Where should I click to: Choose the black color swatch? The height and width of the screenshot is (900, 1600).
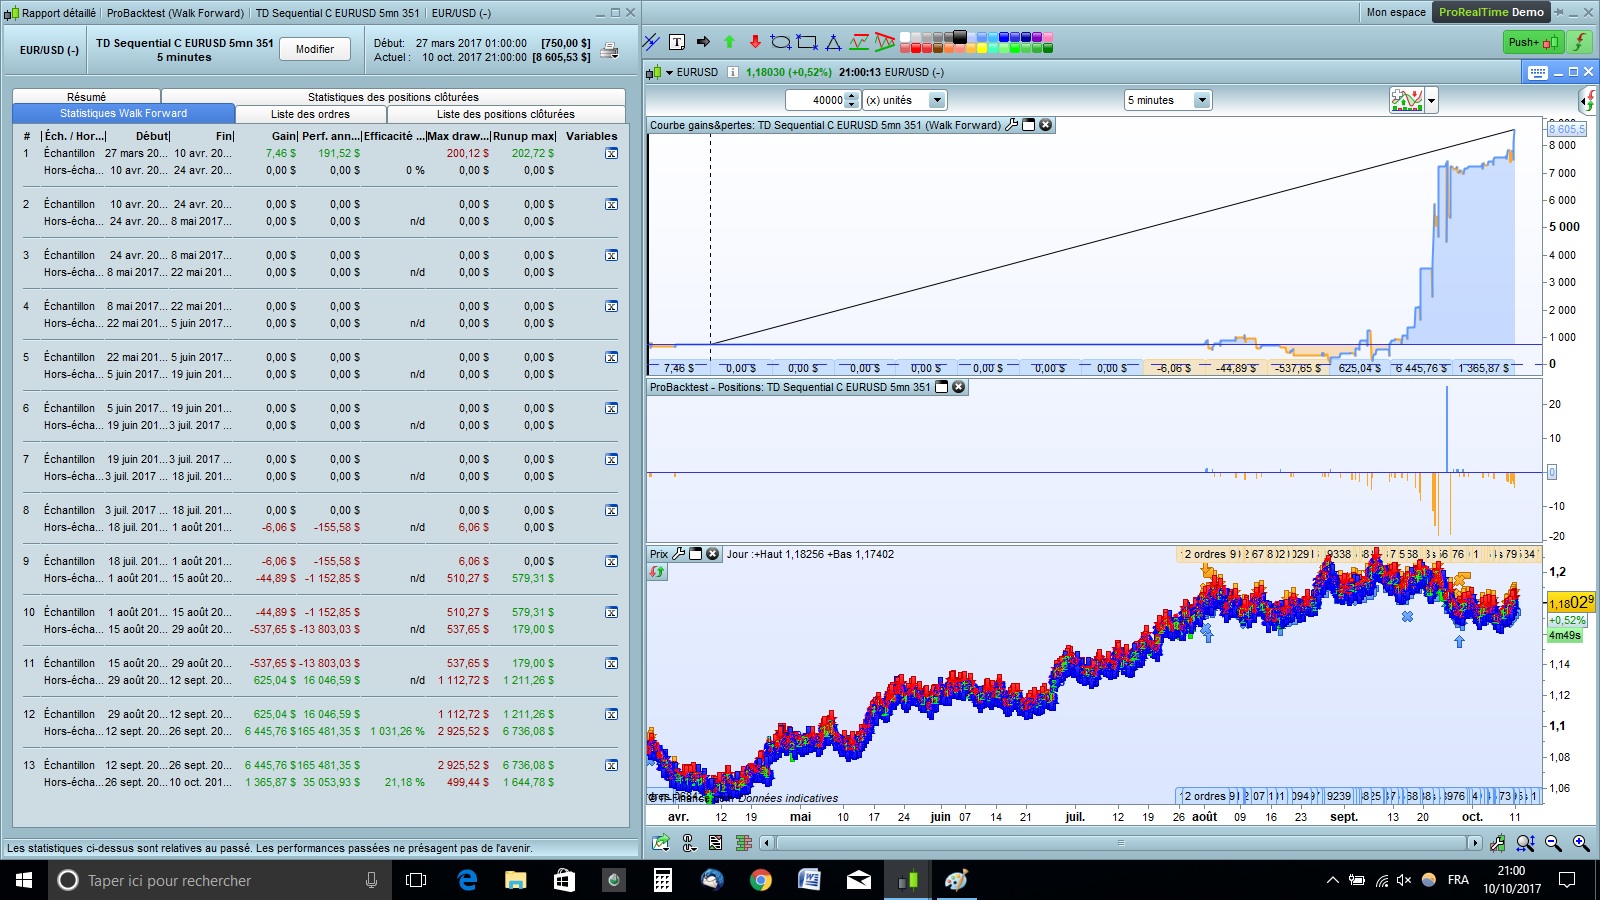tap(960, 37)
